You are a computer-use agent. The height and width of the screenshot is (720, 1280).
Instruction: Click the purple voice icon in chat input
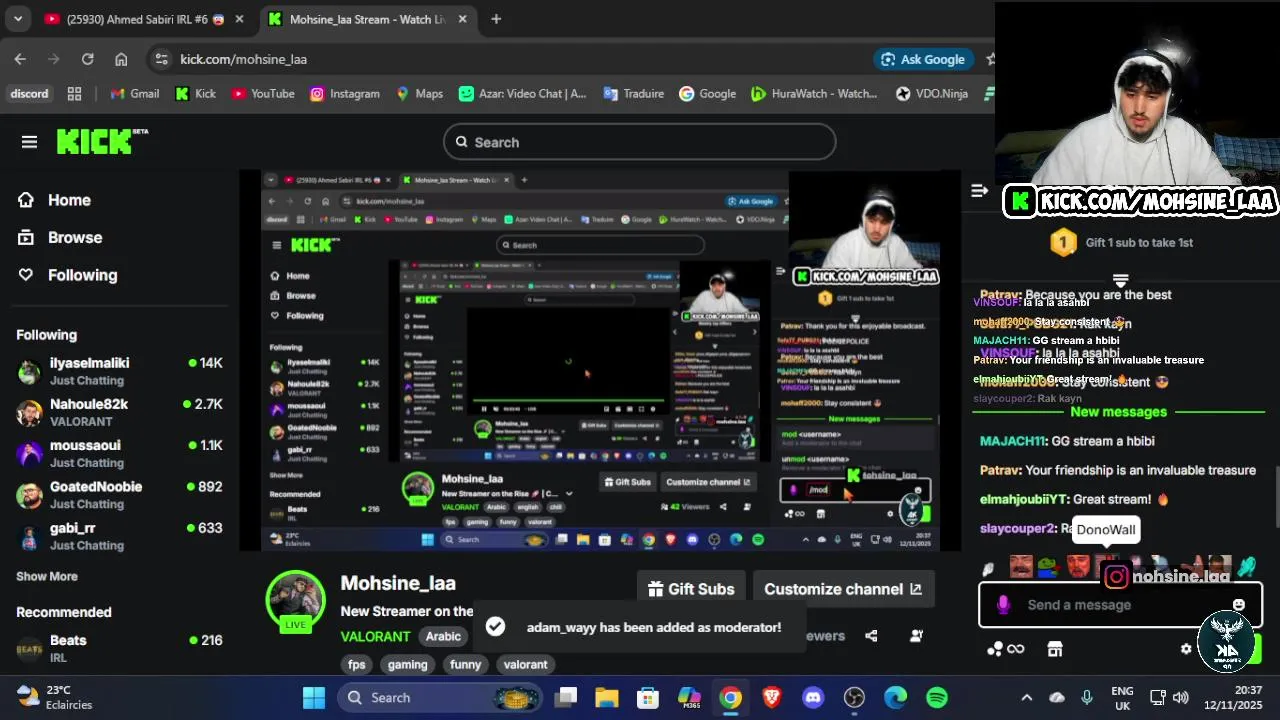point(1003,605)
